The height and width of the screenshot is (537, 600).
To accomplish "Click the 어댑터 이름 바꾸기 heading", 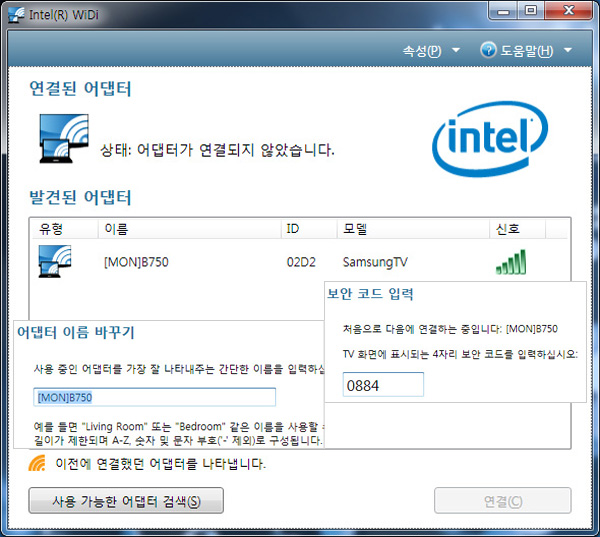I will pyautogui.click(x=76, y=332).
